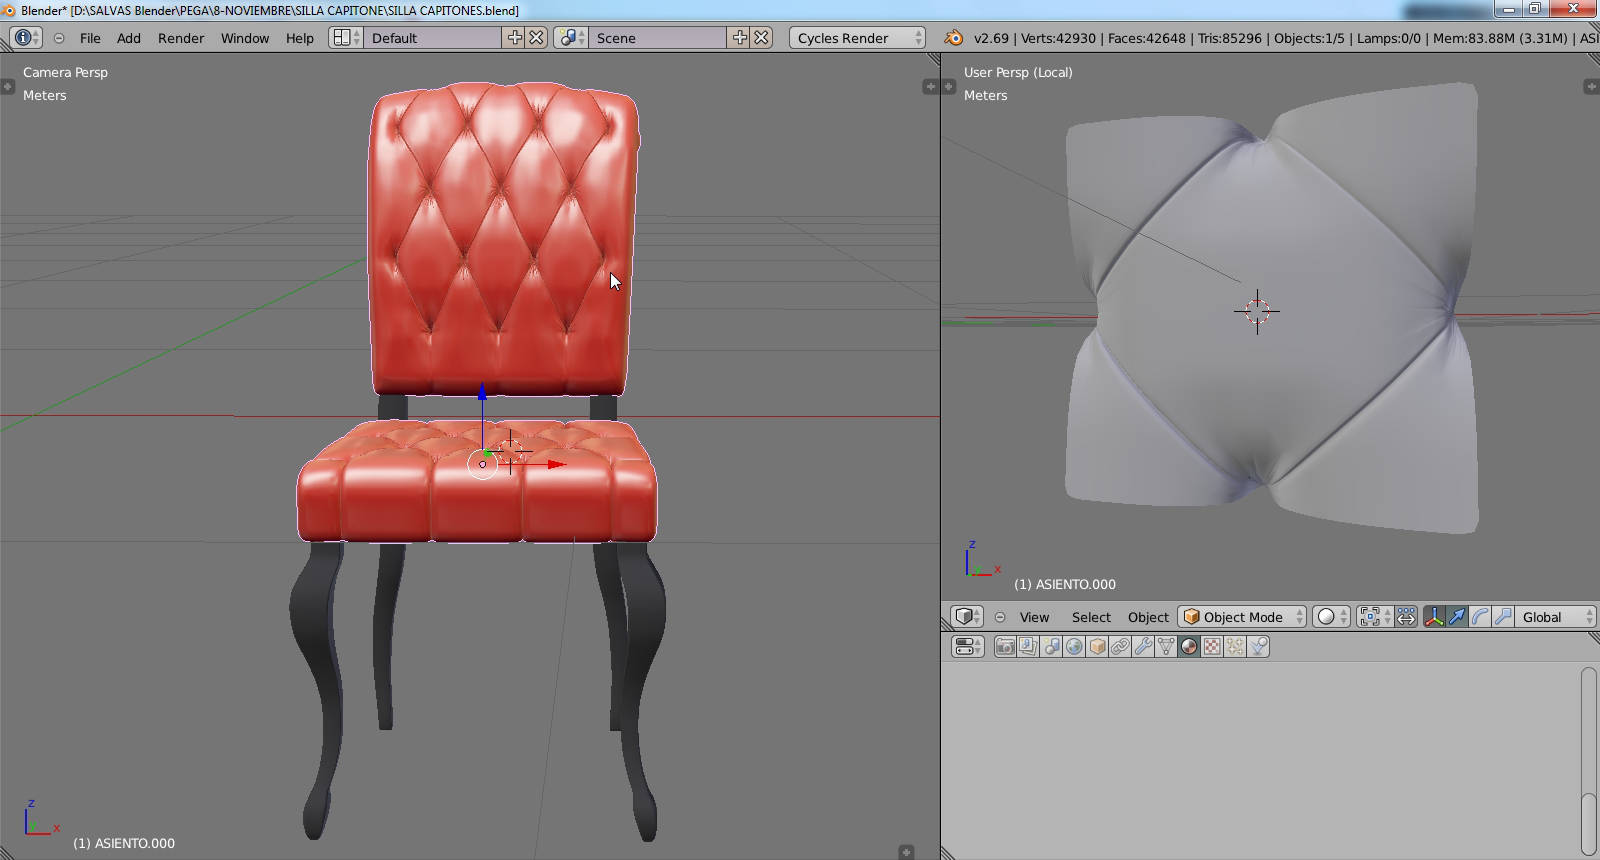The height and width of the screenshot is (860, 1600).
Task: Open the Object menu in 3D viewport
Action: [1148, 617]
